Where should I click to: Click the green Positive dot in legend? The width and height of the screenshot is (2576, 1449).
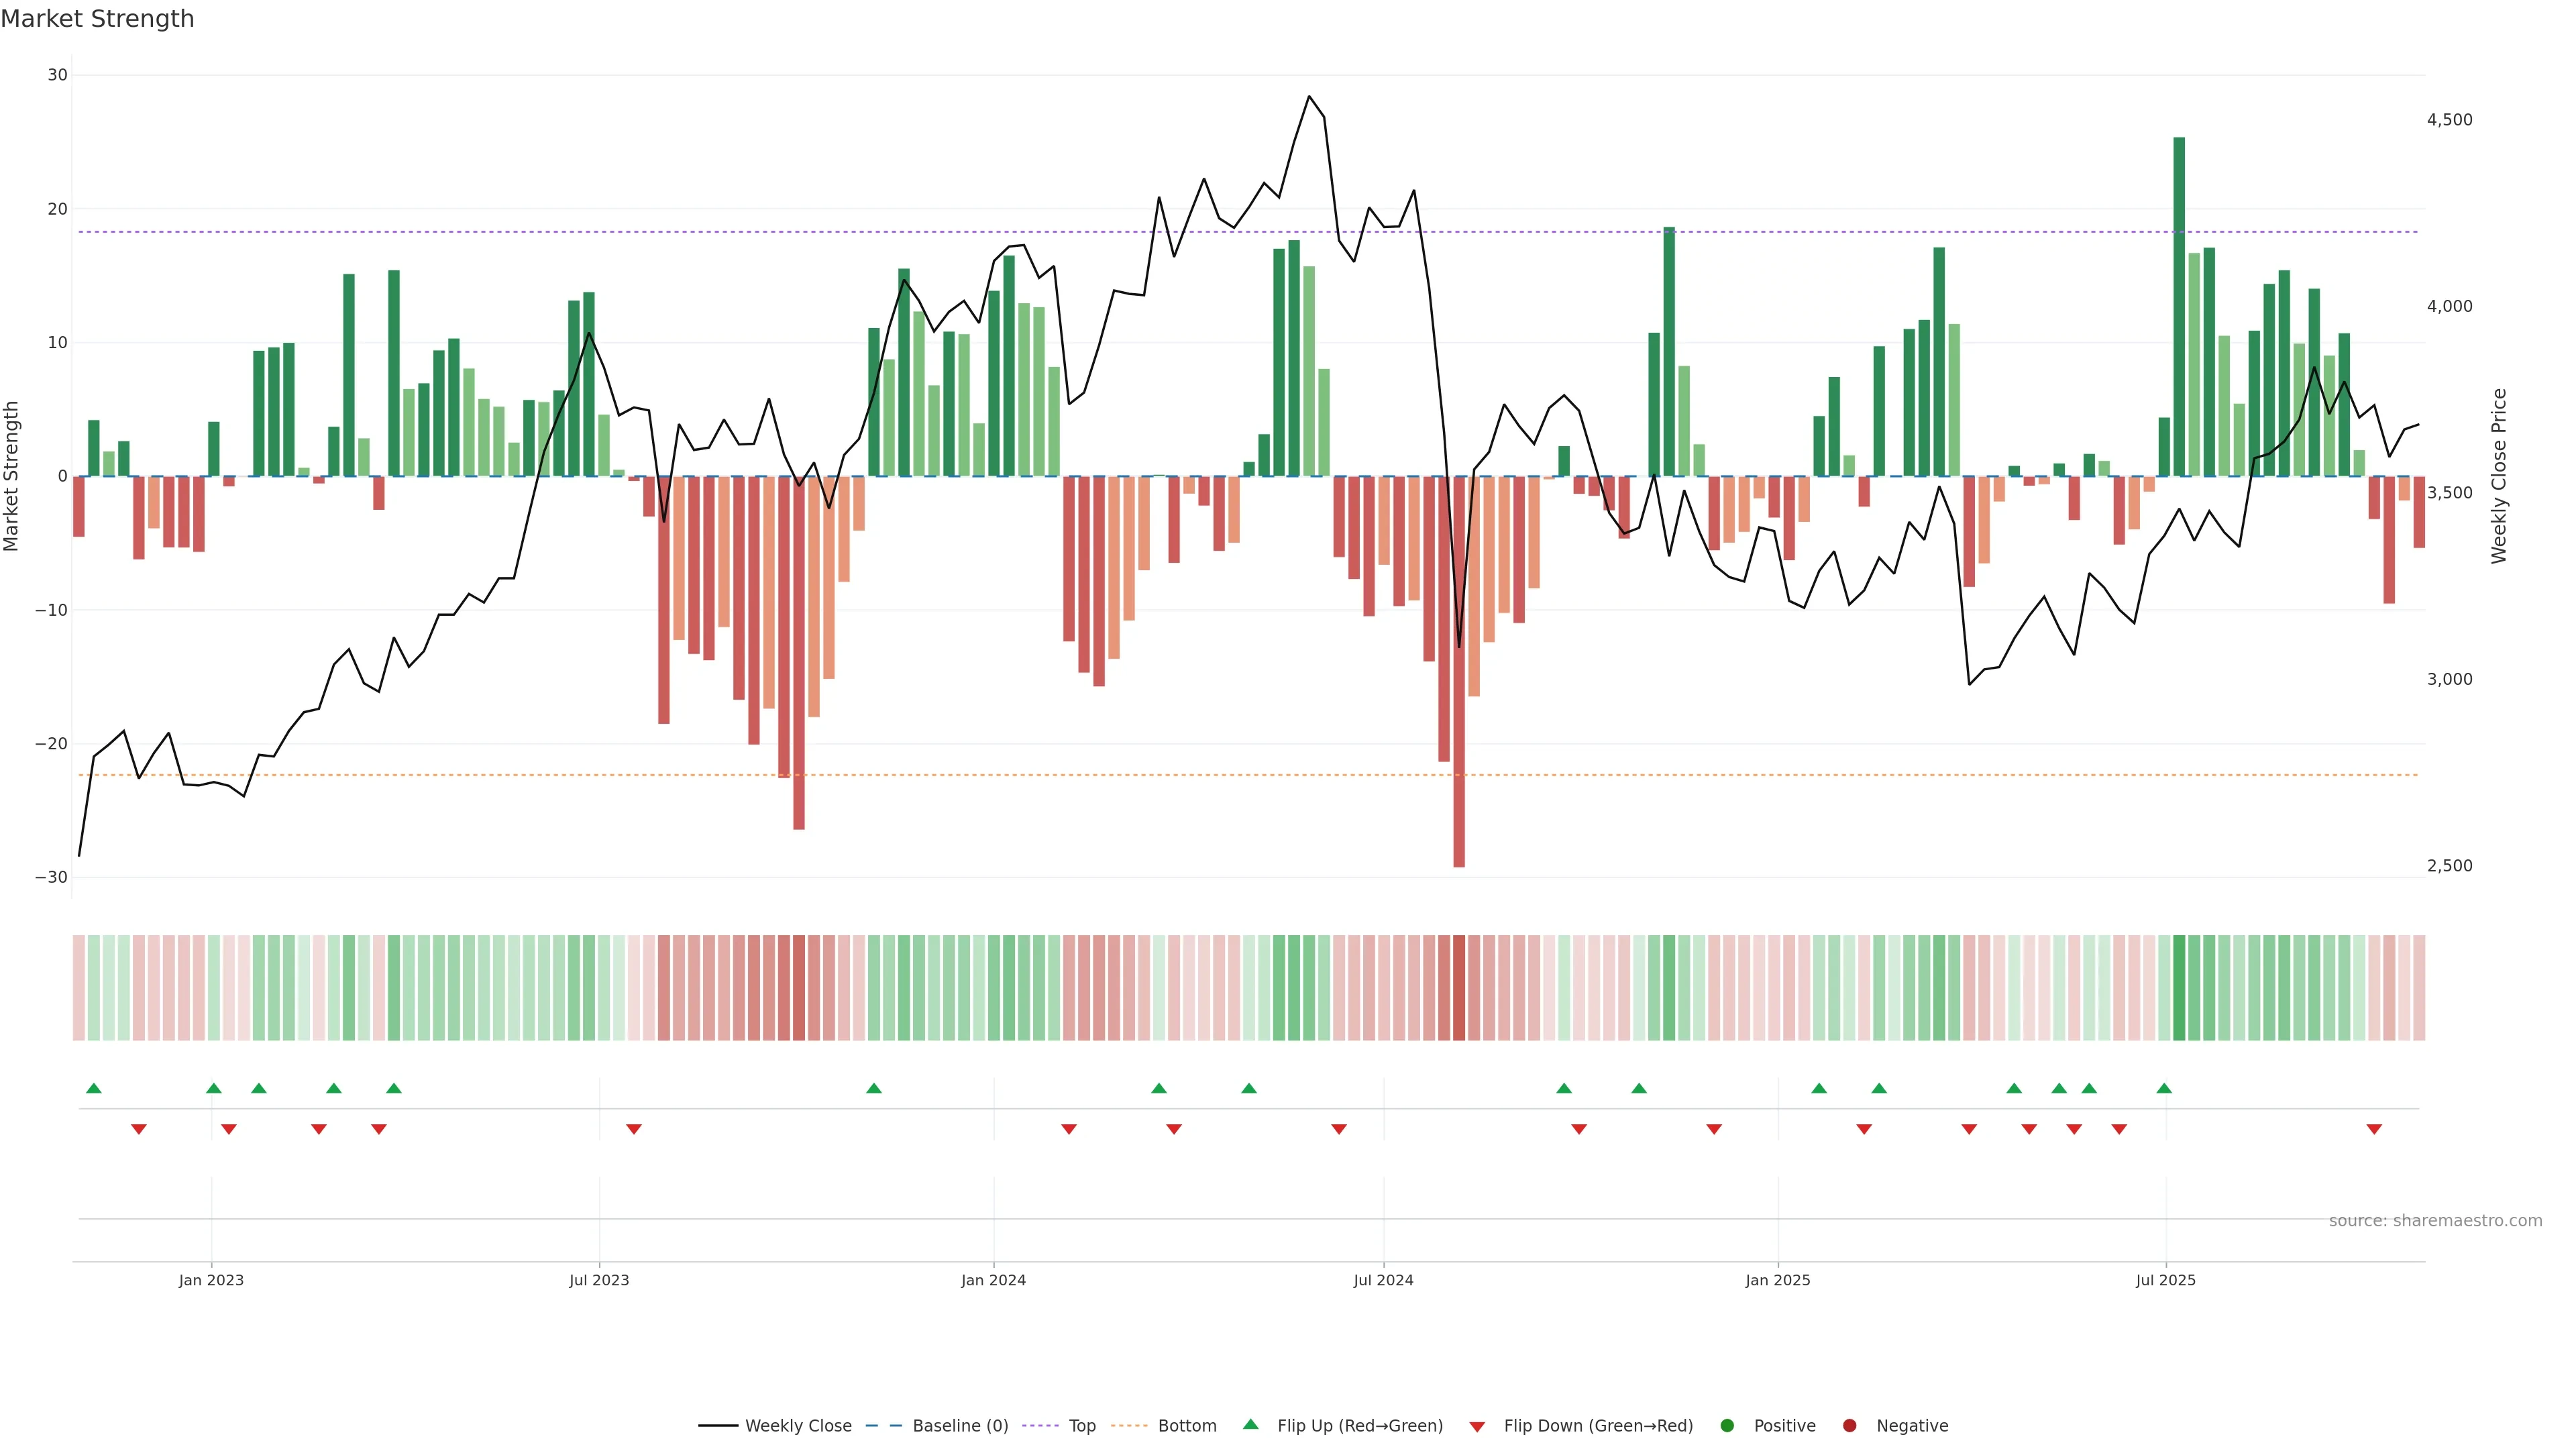(x=1727, y=1426)
